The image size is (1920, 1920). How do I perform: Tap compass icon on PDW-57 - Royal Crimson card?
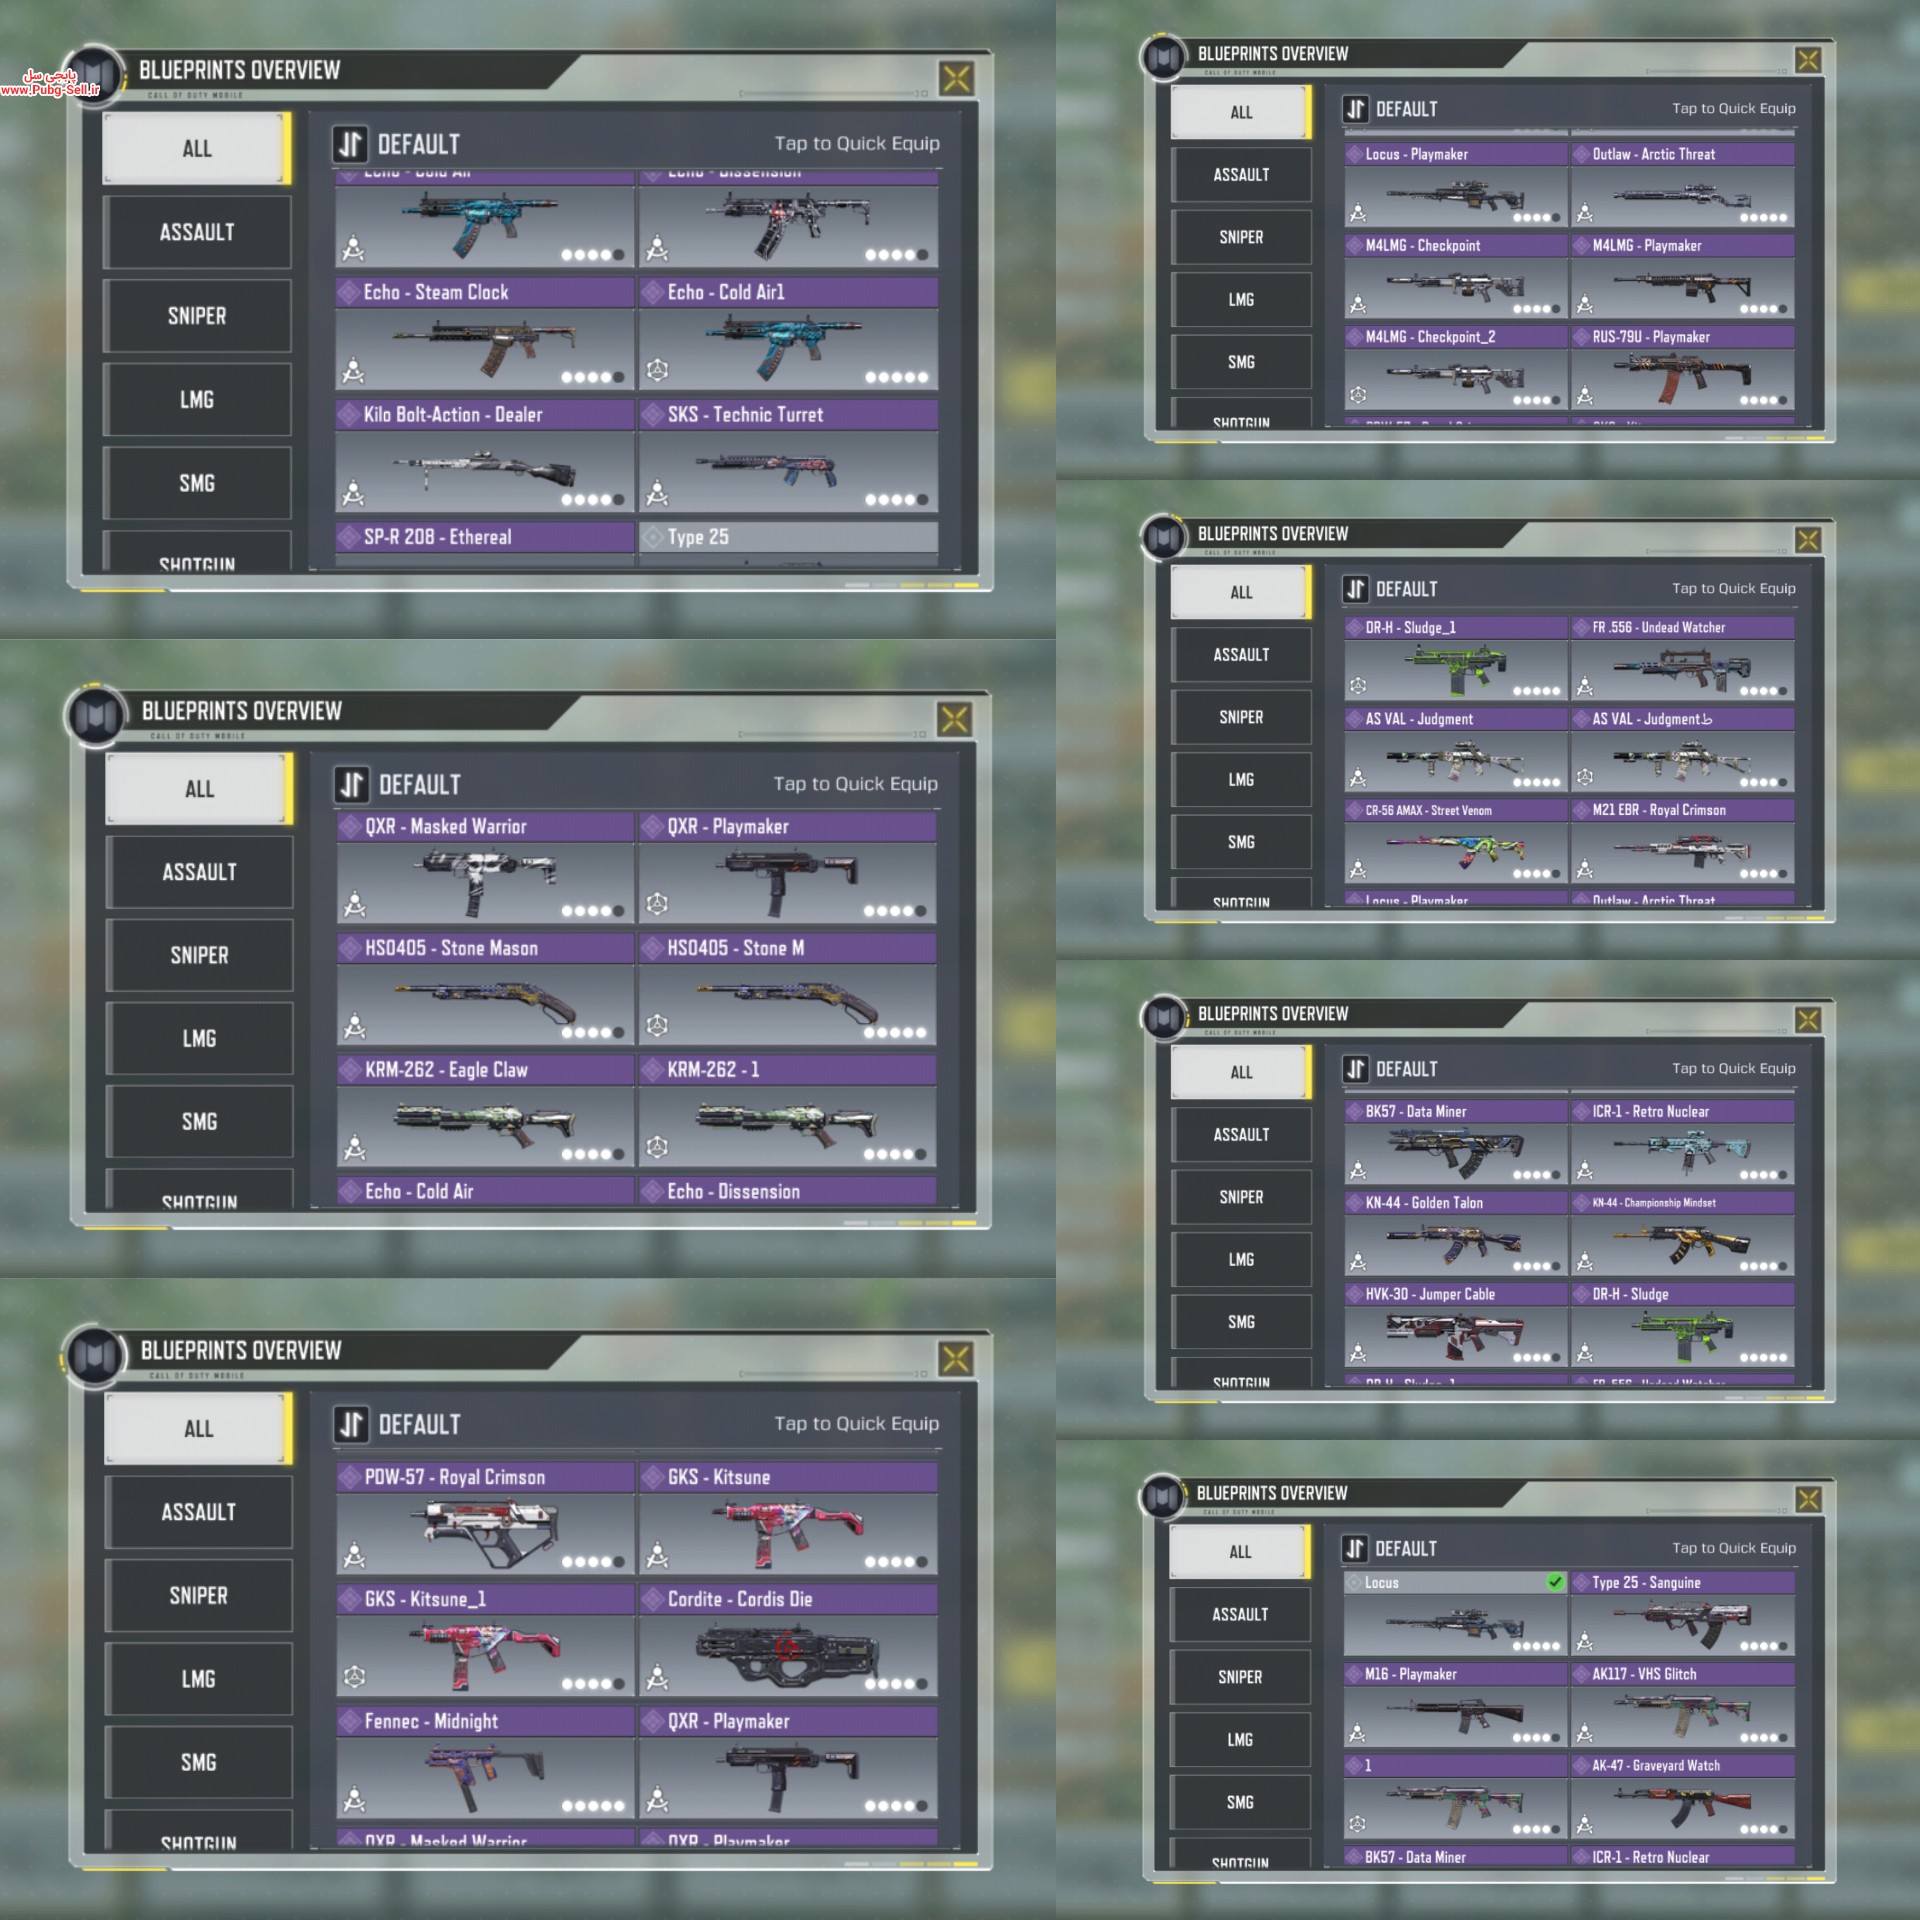pos(354,1556)
